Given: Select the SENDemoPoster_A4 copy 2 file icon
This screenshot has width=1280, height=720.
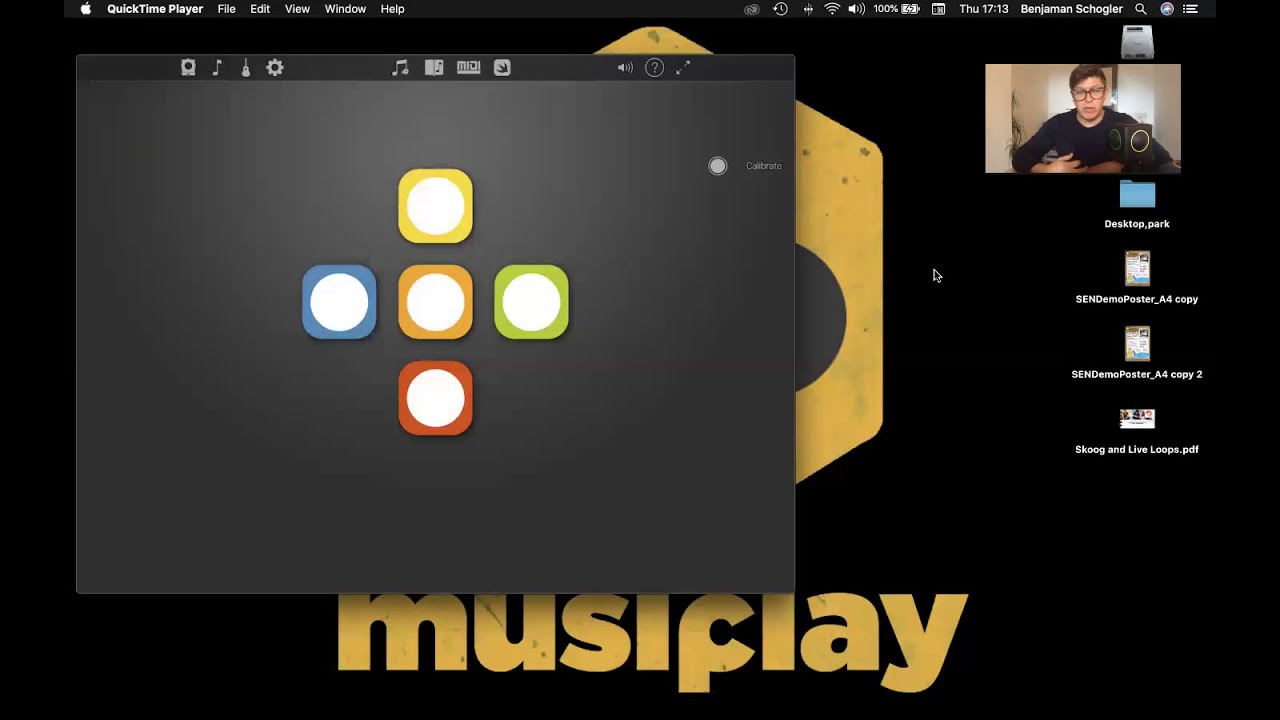Looking at the screenshot, I should [x=1137, y=343].
